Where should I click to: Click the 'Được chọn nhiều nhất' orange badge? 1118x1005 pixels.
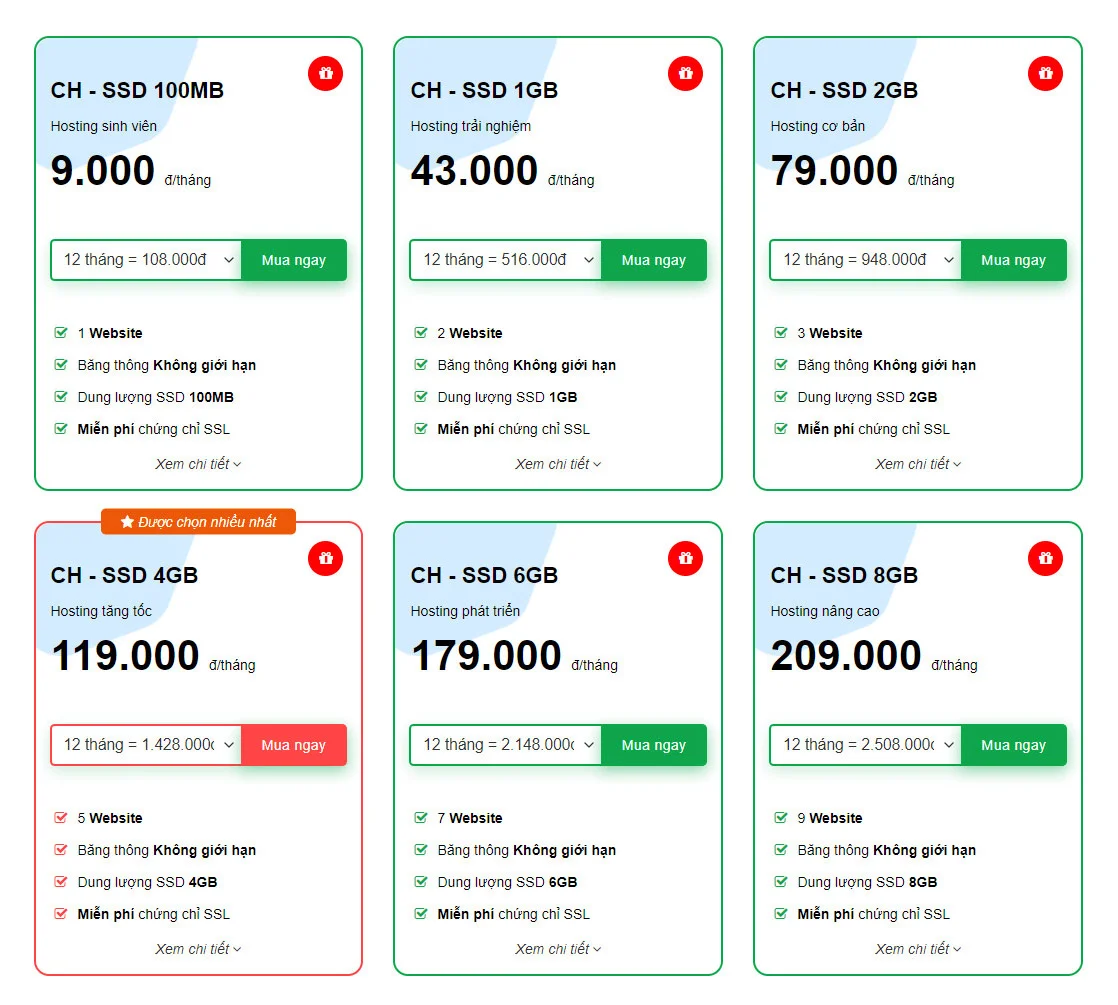coord(198,522)
